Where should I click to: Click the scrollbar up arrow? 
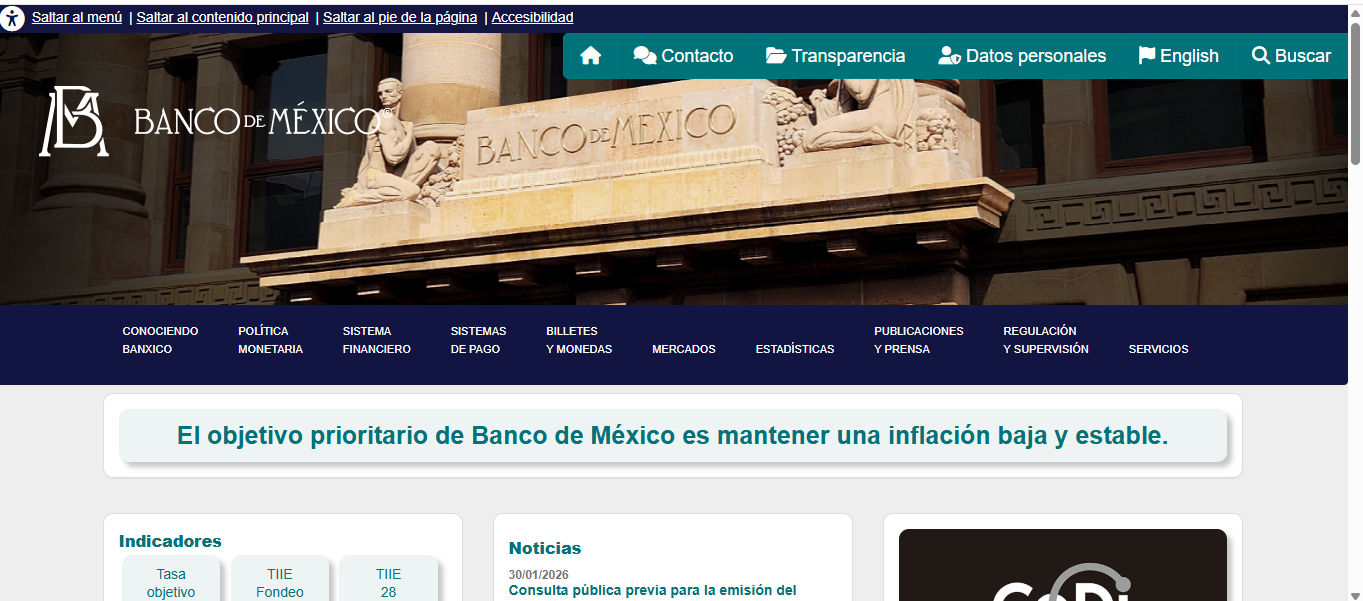pos(1355,11)
